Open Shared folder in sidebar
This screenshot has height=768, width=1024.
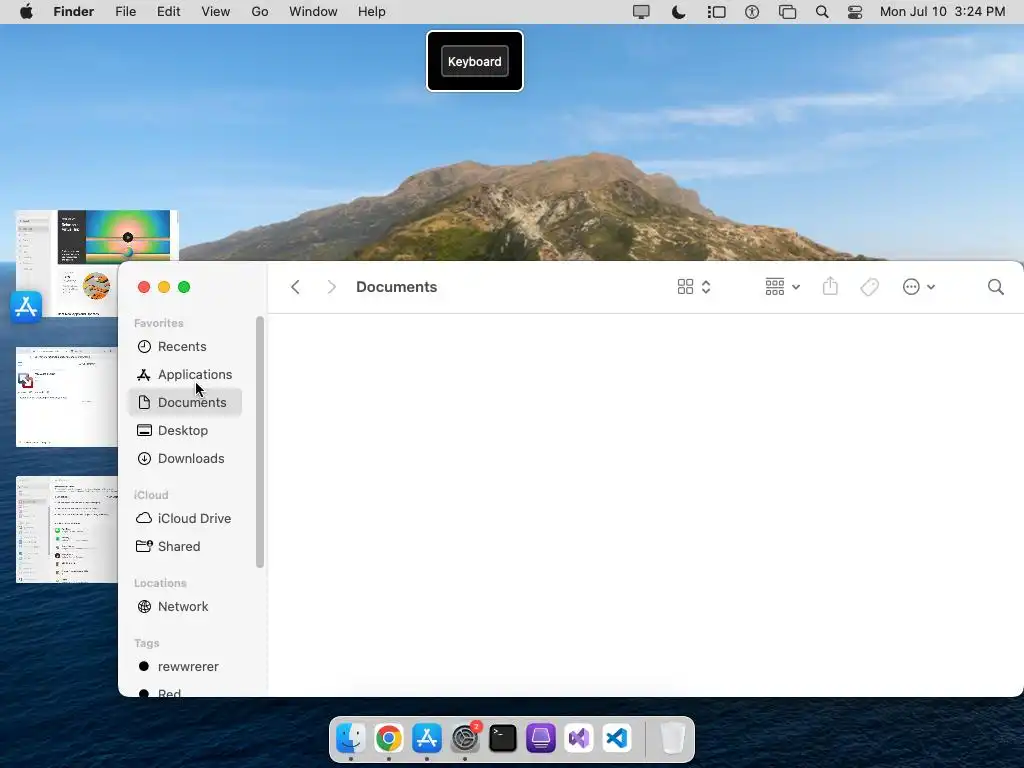point(185,547)
